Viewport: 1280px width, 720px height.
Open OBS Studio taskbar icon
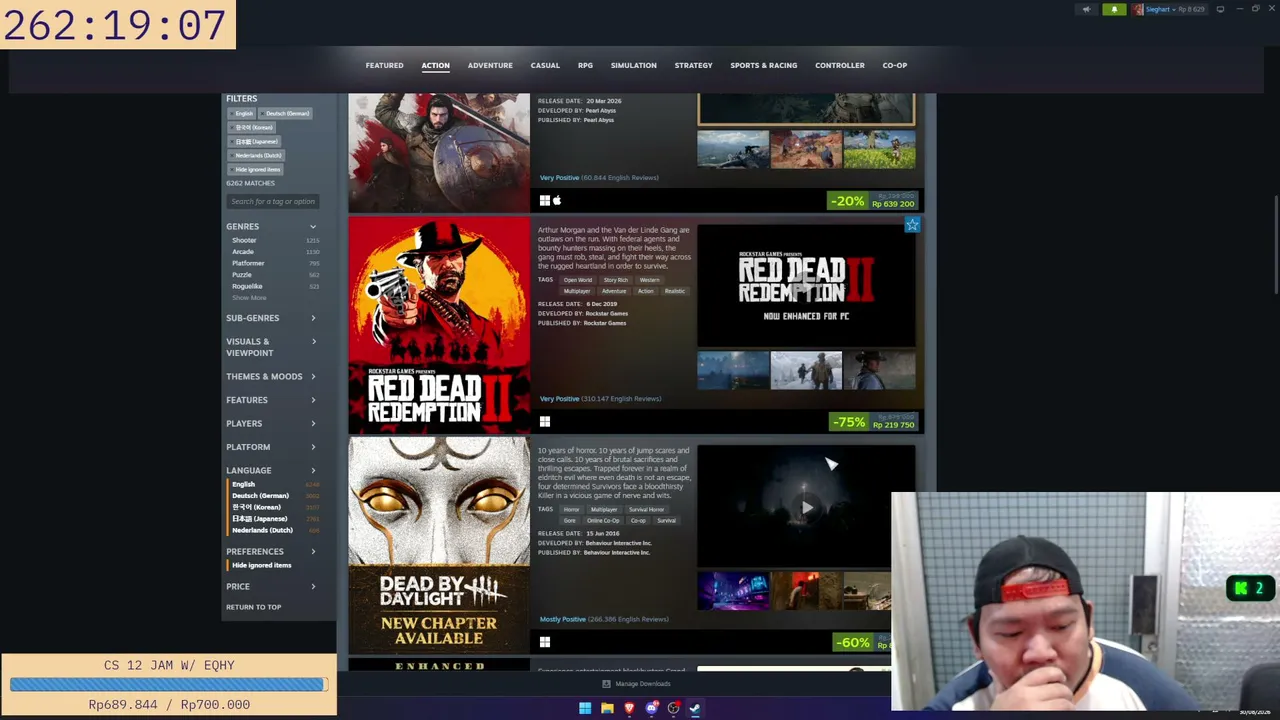click(673, 709)
